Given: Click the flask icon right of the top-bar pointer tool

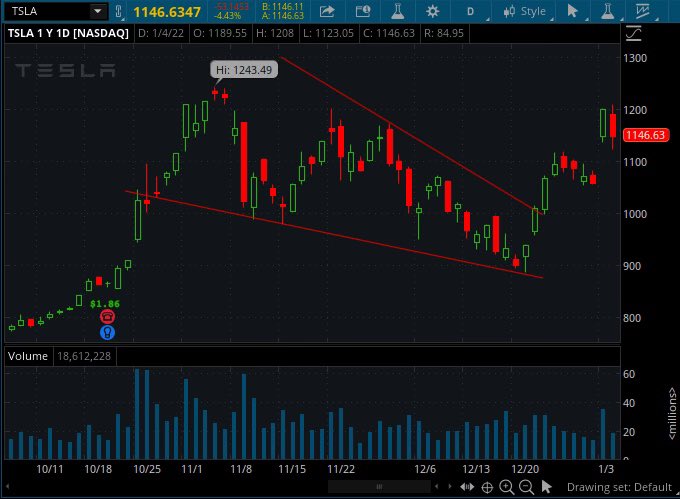Looking at the screenshot, I should [607, 11].
